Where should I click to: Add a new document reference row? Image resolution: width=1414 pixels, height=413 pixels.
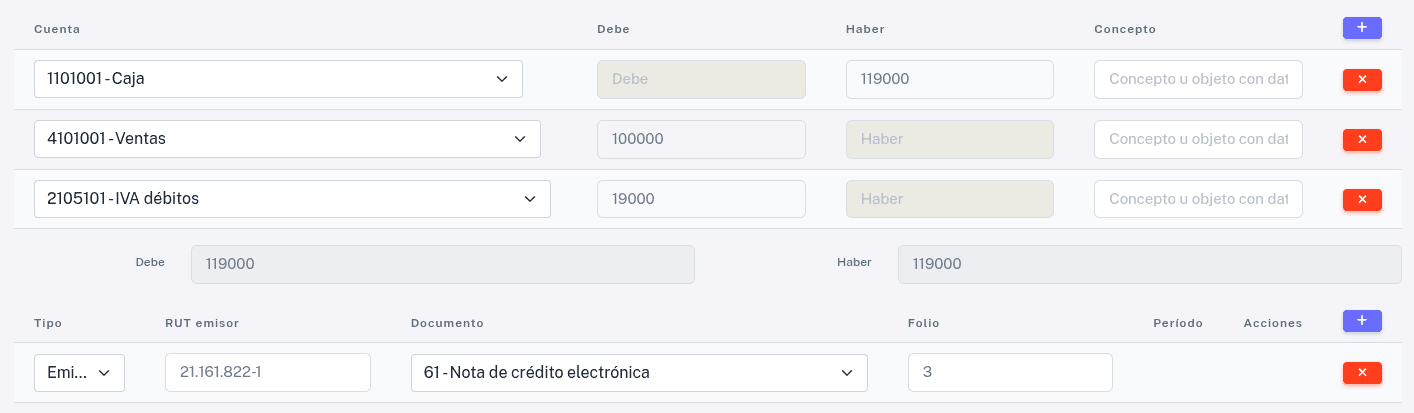coord(1361,321)
